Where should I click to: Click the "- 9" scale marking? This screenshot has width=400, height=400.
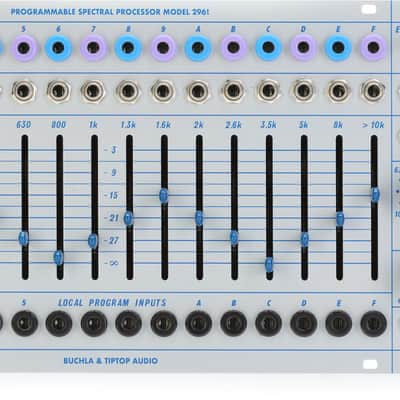click(110, 173)
